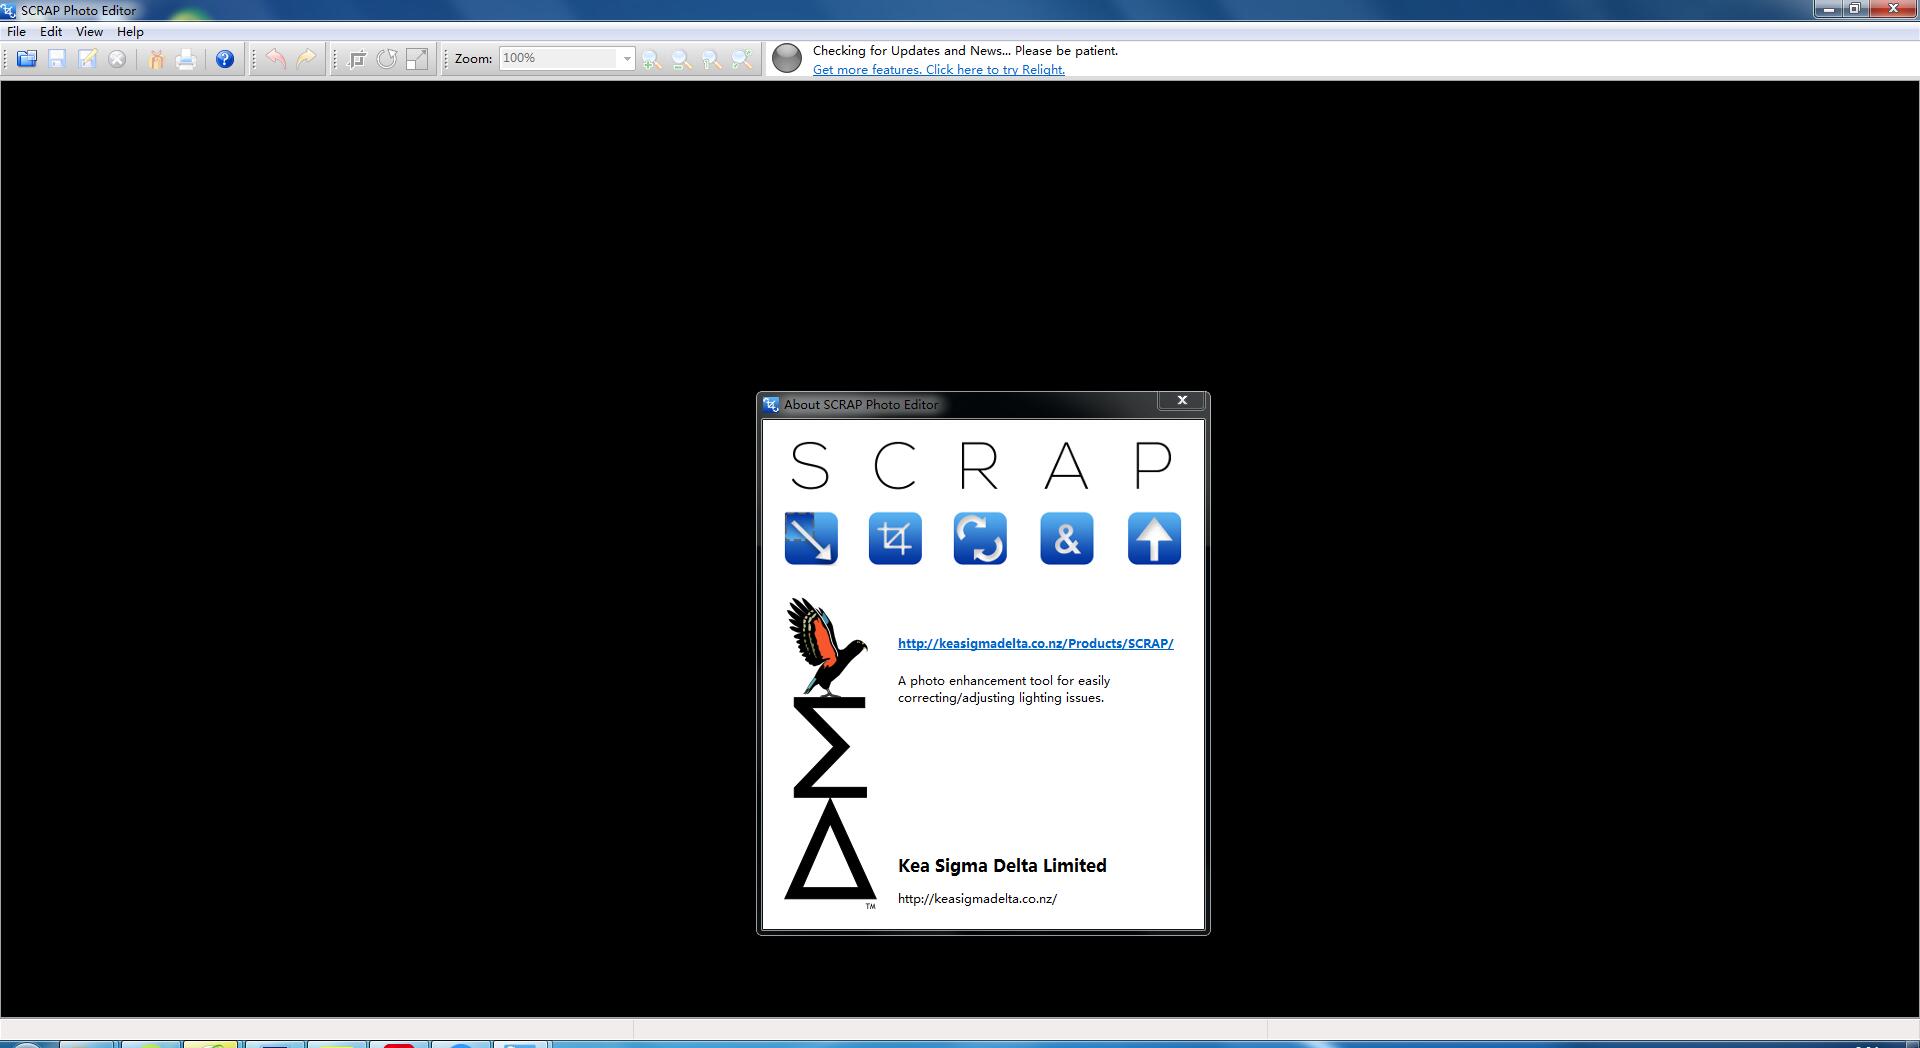
Task: Click the grey update status orb
Action: click(787, 58)
